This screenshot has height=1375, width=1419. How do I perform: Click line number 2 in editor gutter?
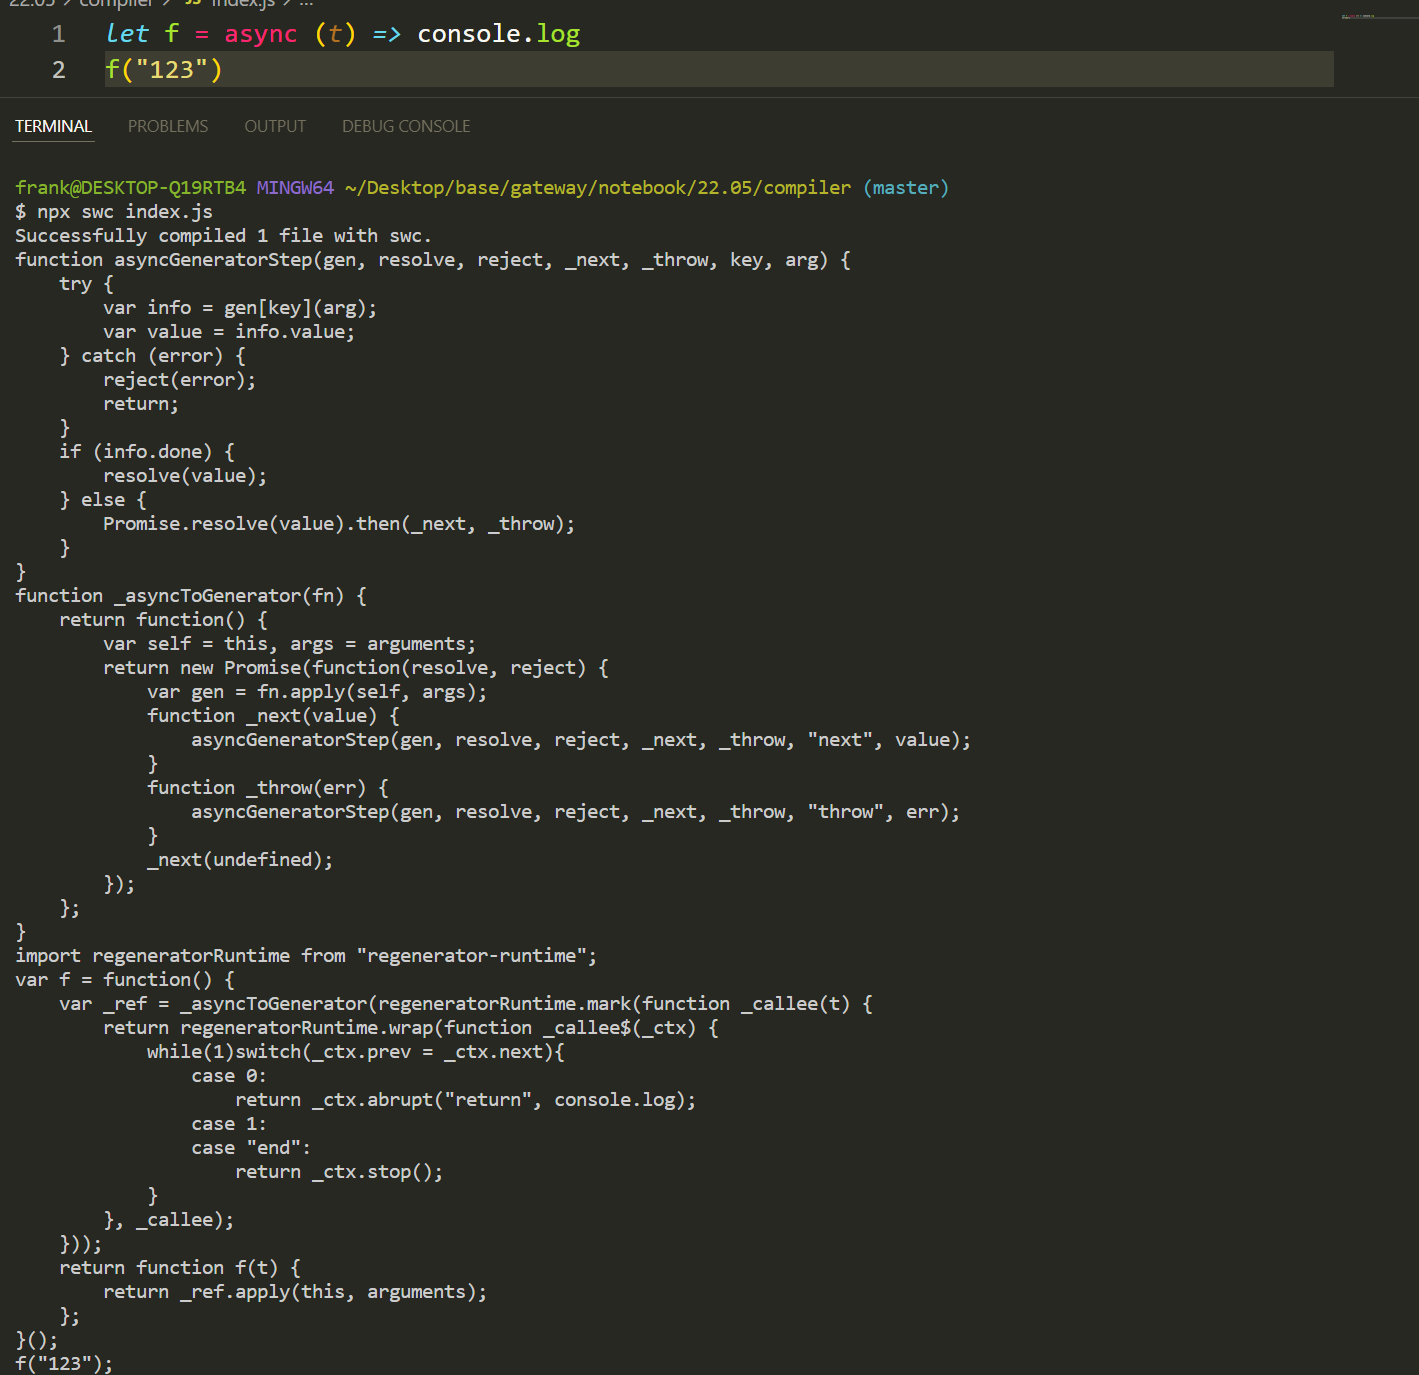click(58, 70)
